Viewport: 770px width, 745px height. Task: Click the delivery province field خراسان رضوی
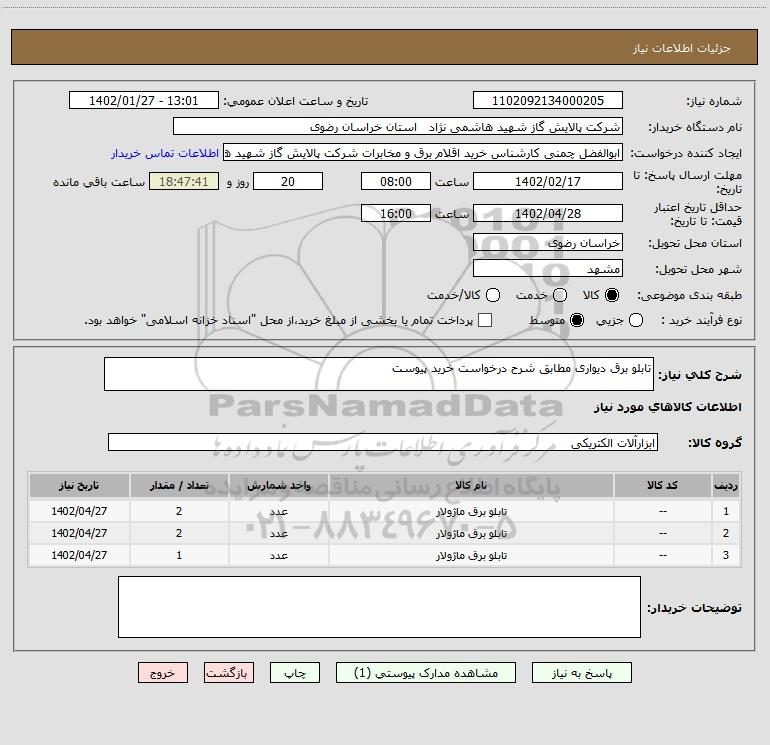click(x=548, y=243)
